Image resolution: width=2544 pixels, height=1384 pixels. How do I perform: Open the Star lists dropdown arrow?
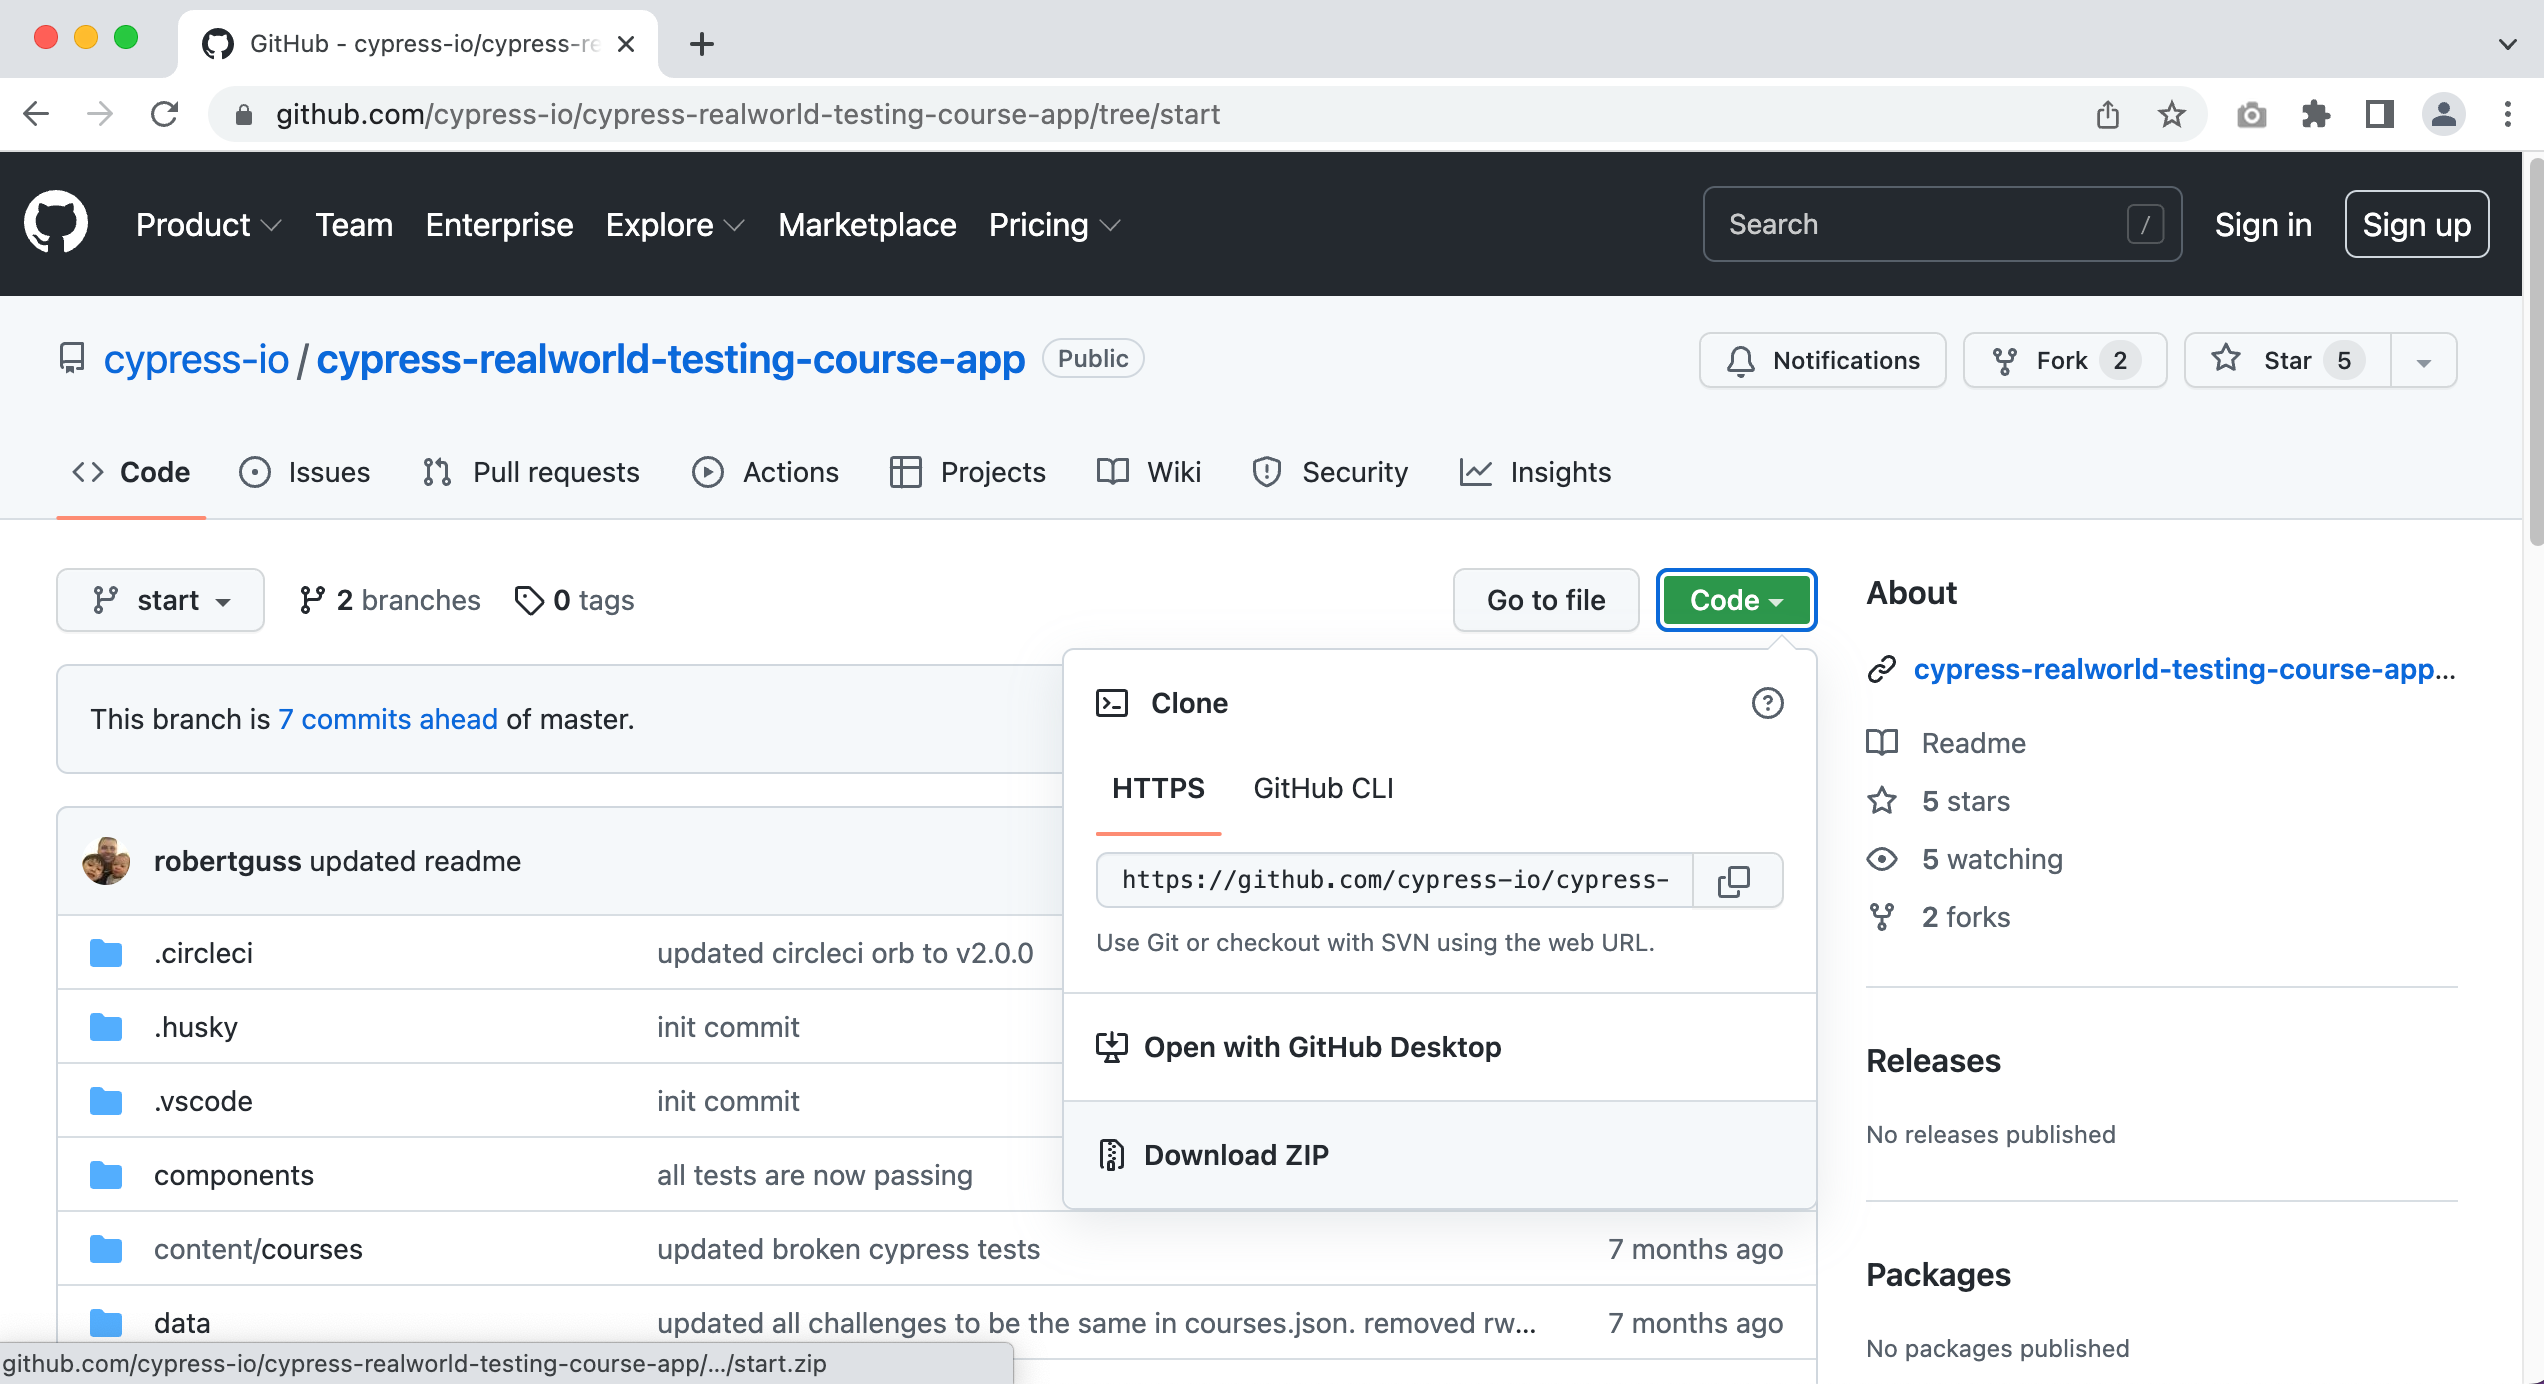[x=2423, y=361]
